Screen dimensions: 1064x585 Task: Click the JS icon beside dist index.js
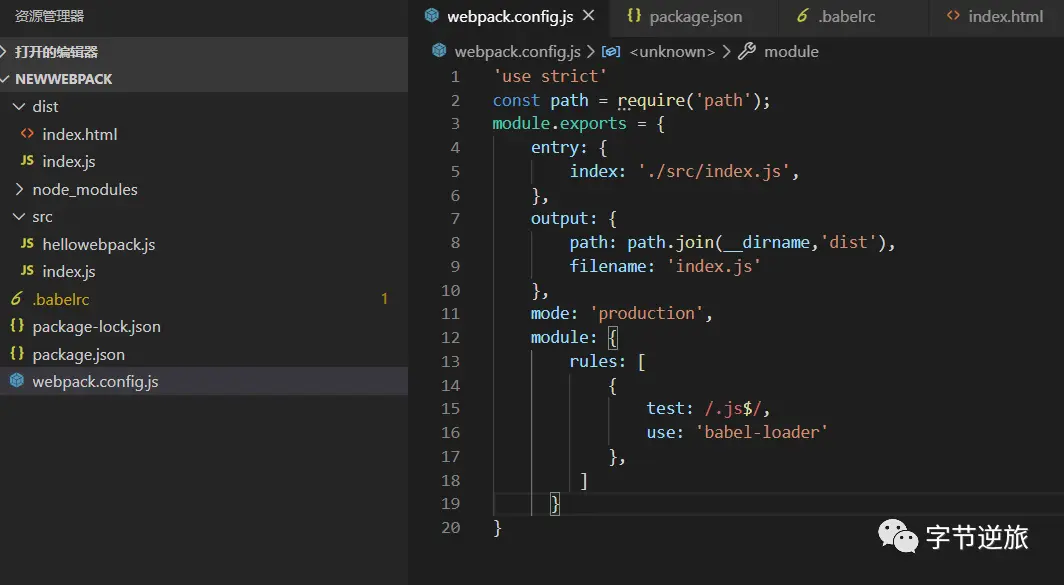click(27, 160)
